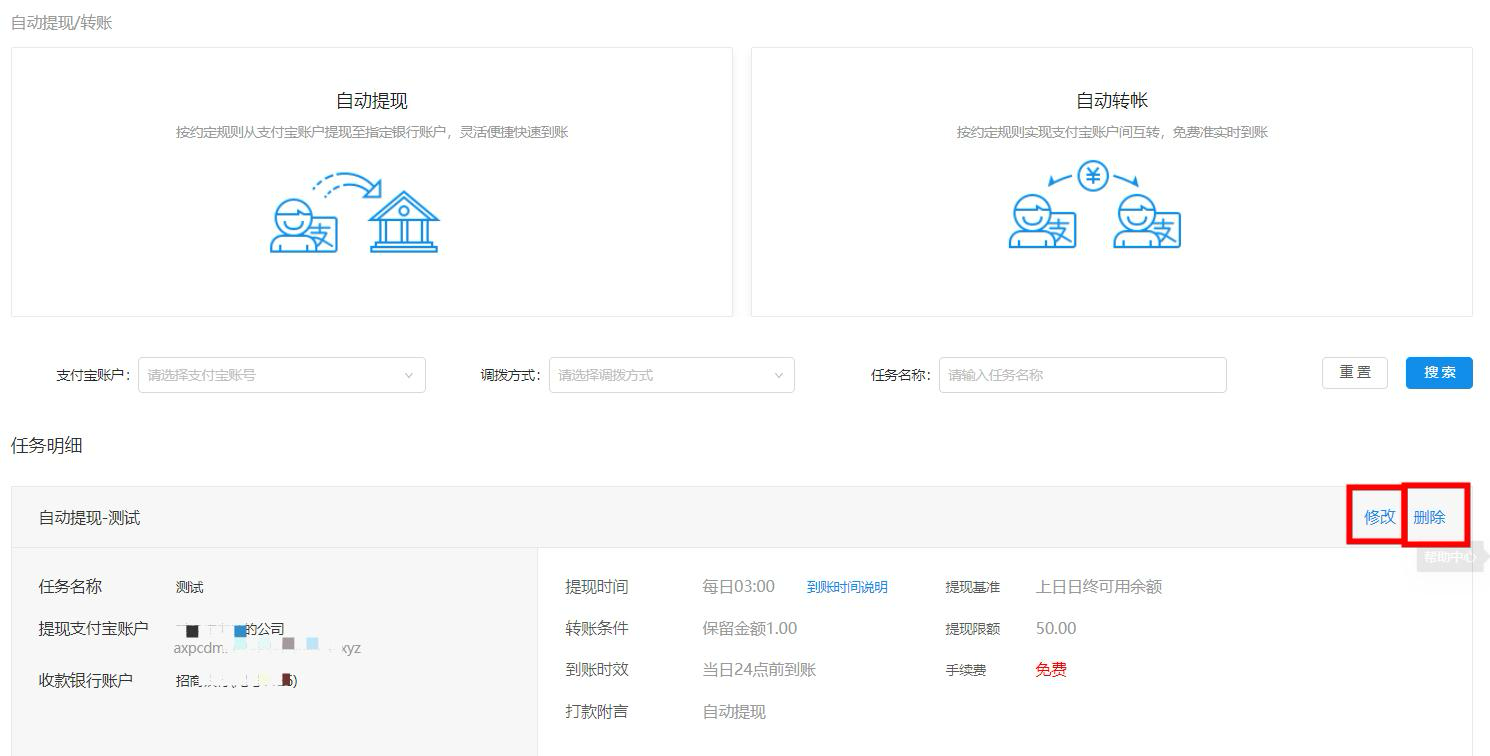
Task: Click the right Alipay user icon in 自动转帐
Action: (1147, 222)
